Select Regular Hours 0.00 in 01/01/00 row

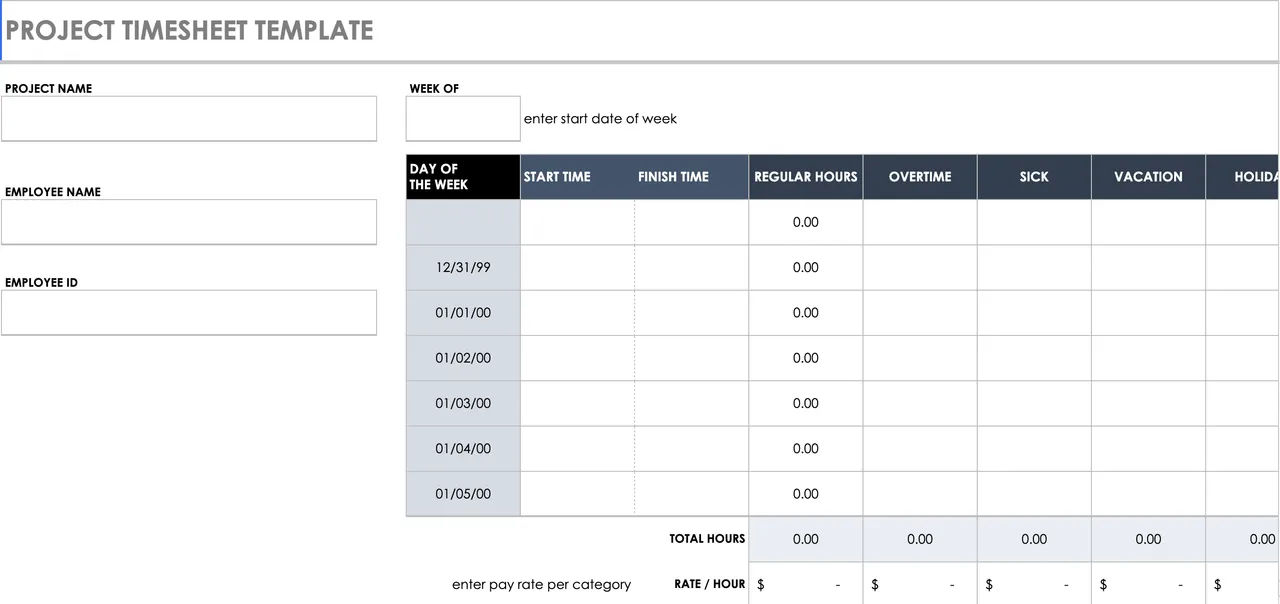tap(806, 313)
